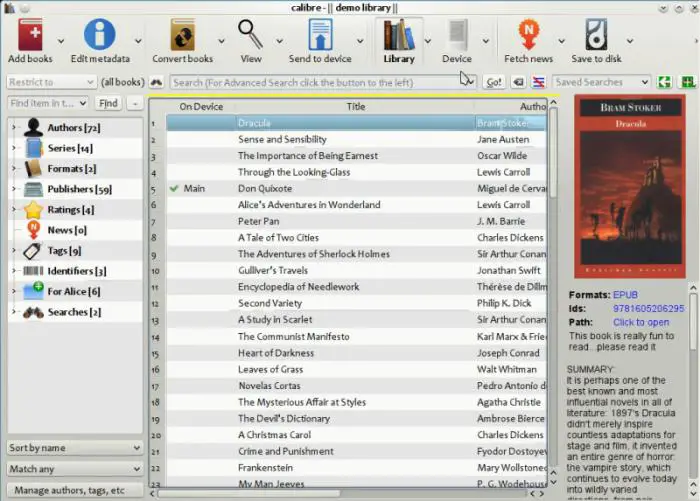Expand the Authors tree node
700x501 pixels.
(x=14, y=128)
